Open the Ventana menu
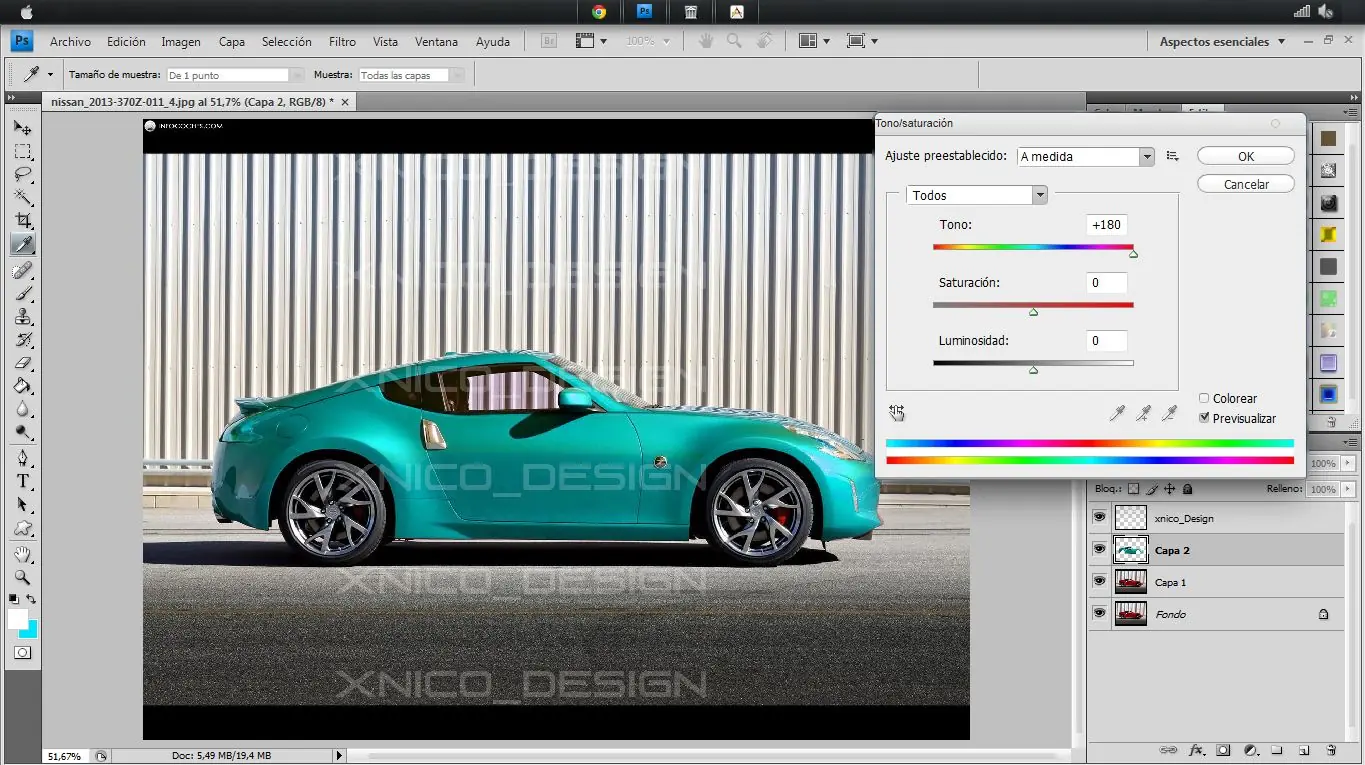This screenshot has width=1365, height=765. coord(436,42)
